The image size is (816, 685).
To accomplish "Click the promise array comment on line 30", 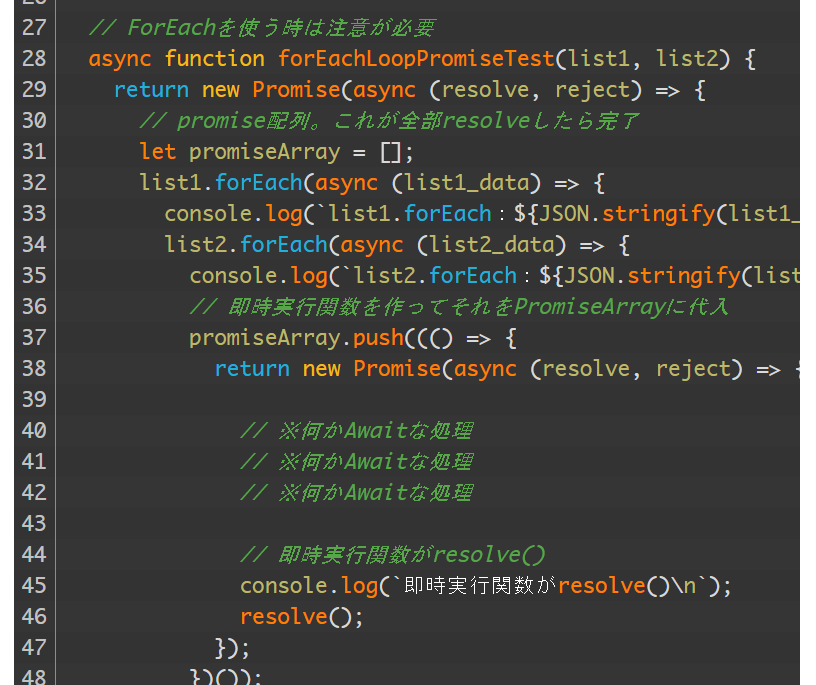I will tap(389, 121).
